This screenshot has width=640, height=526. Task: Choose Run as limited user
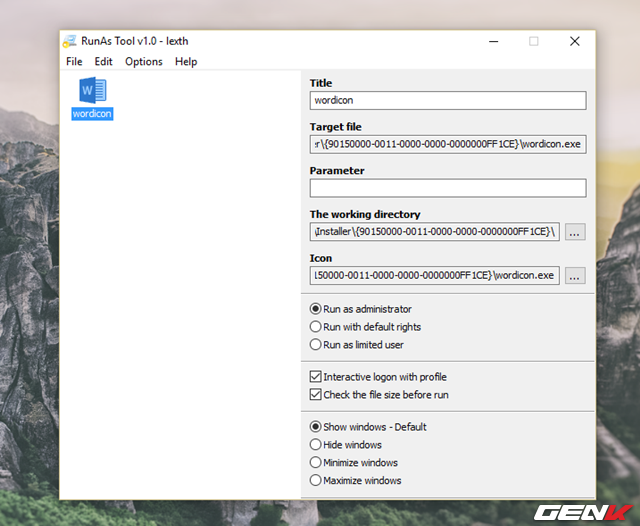[316, 345]
